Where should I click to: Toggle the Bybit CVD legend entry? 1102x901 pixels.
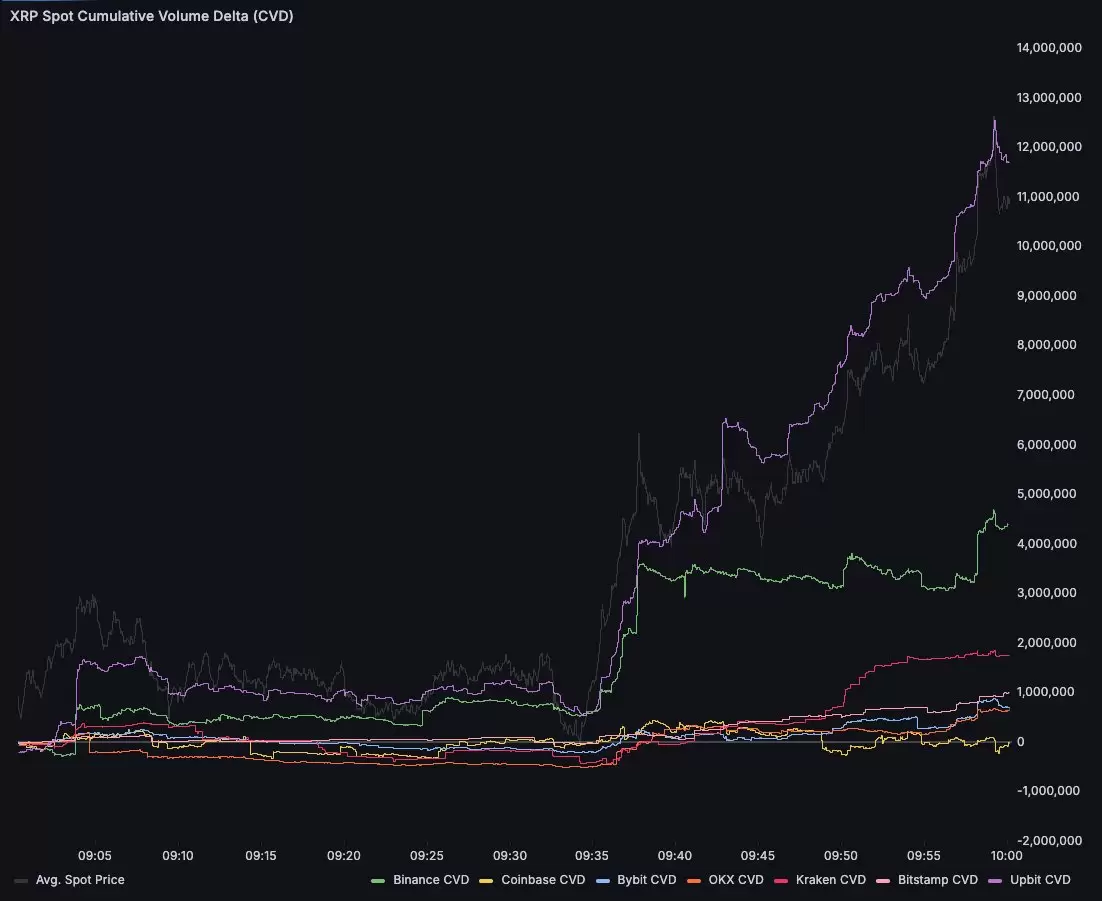[636, 880]
